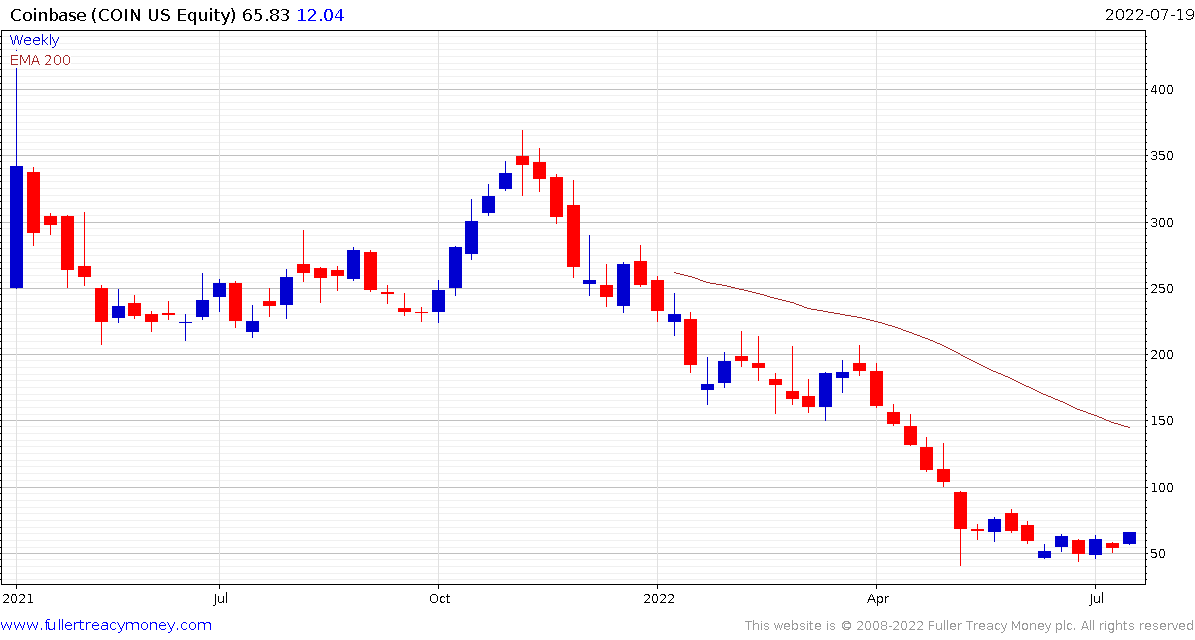The height and width of the screenshot is (640, 1195).
Task: Click the 2022 time axis label
Action: 657,598
